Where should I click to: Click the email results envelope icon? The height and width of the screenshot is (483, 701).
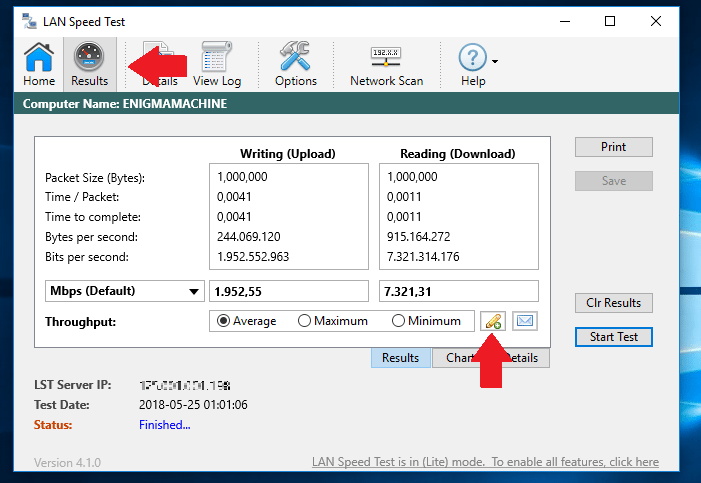tap(525, 321)
